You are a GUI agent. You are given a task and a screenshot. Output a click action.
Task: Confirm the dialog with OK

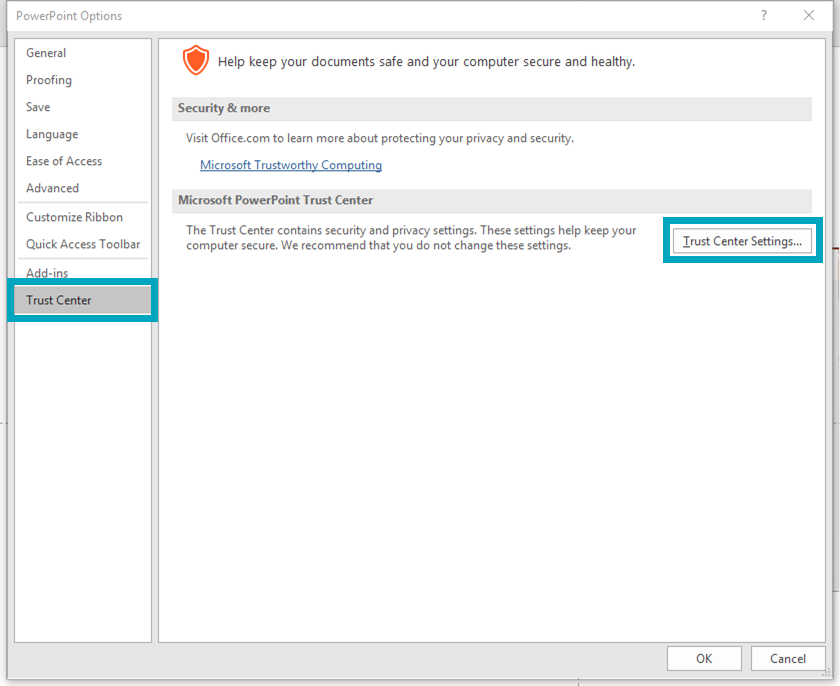tap(704, 658)
